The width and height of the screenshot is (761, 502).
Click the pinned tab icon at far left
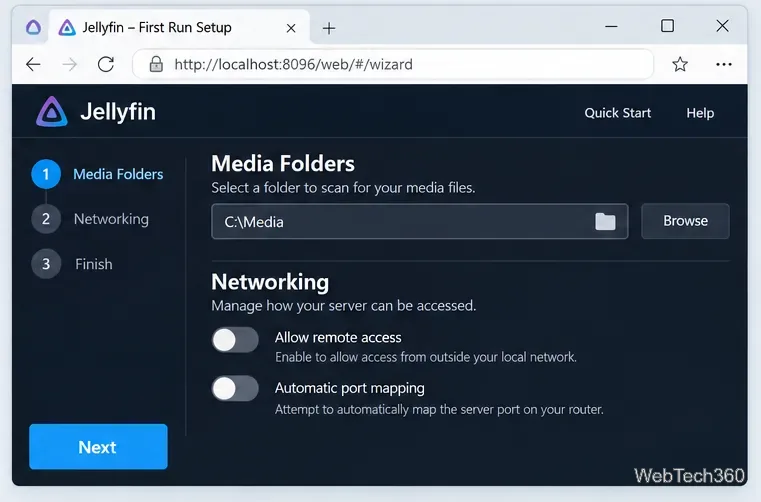pyautogui.click(x=33, y=27)
